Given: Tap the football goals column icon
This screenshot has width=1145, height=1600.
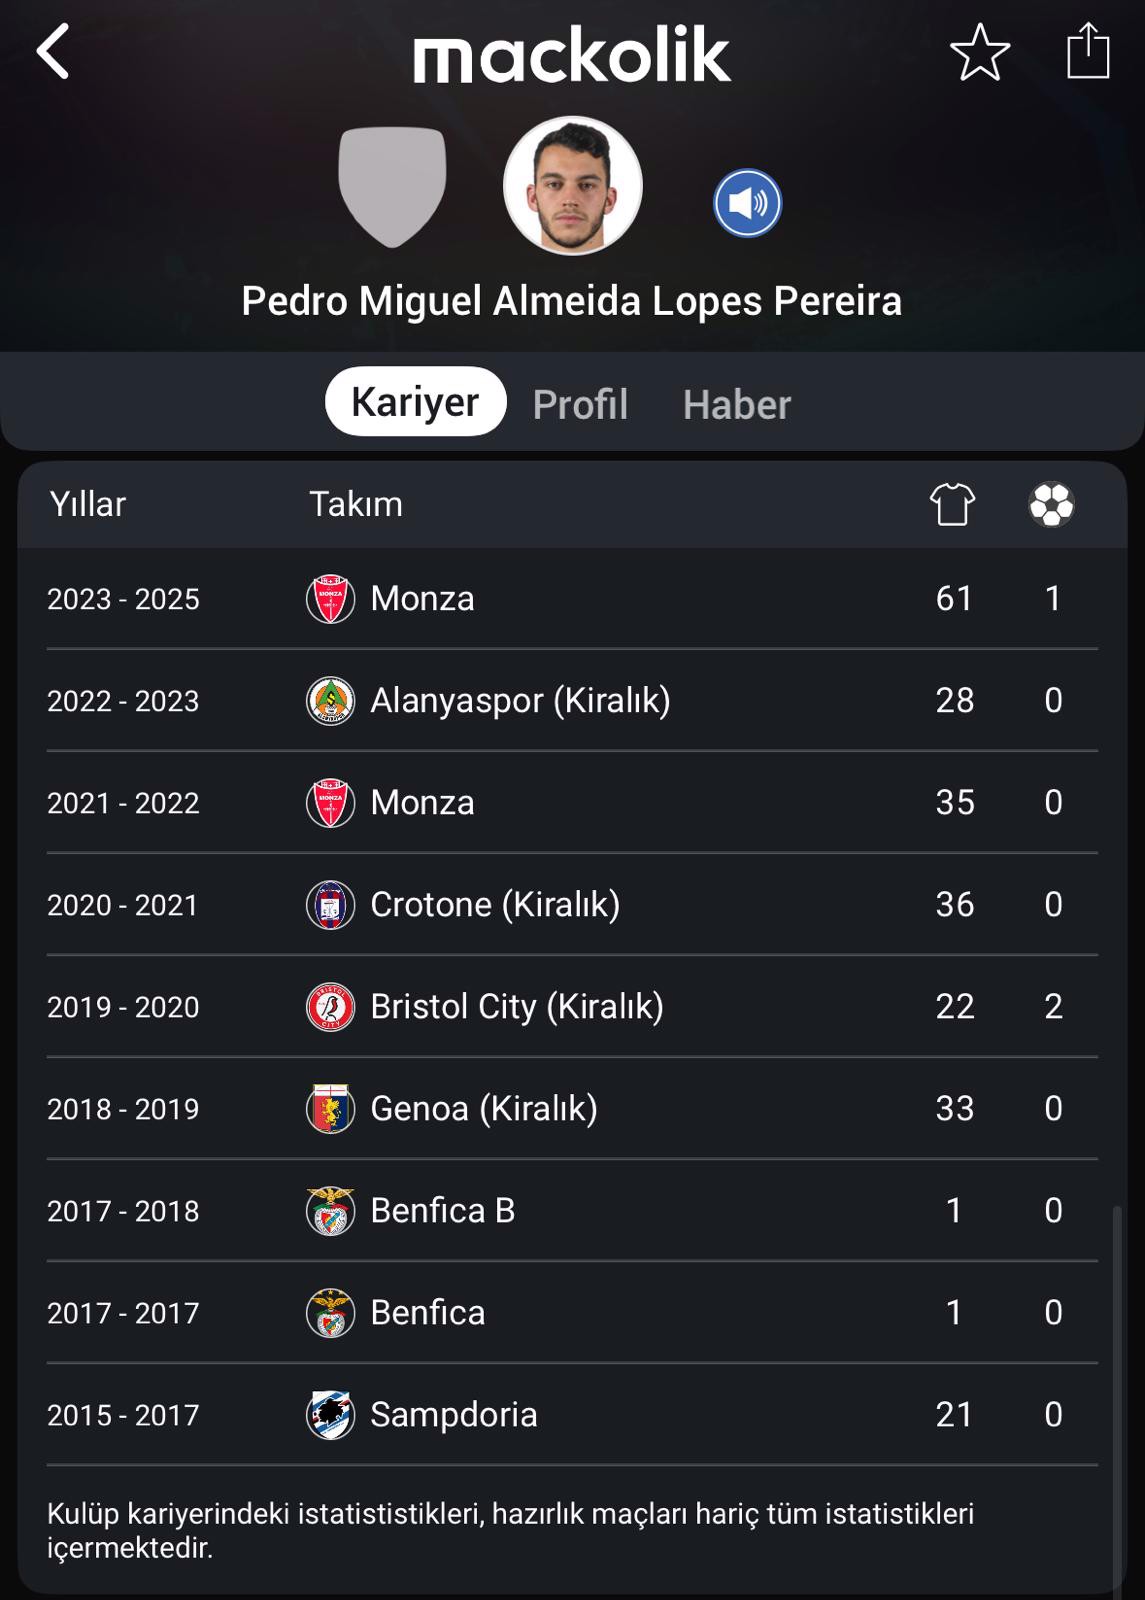Looking at the screenshot, I should pyautogui.click(x=1052, y=504).
